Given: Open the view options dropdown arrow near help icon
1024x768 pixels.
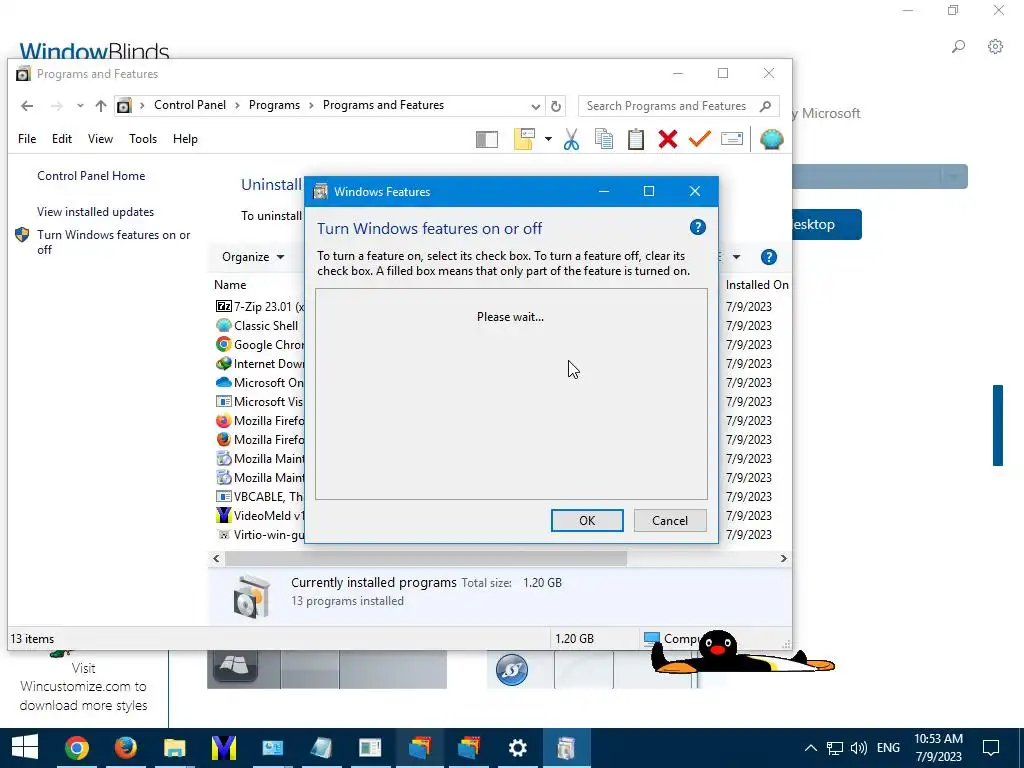Looking at the screenshot, I should (x=736, y=257).
